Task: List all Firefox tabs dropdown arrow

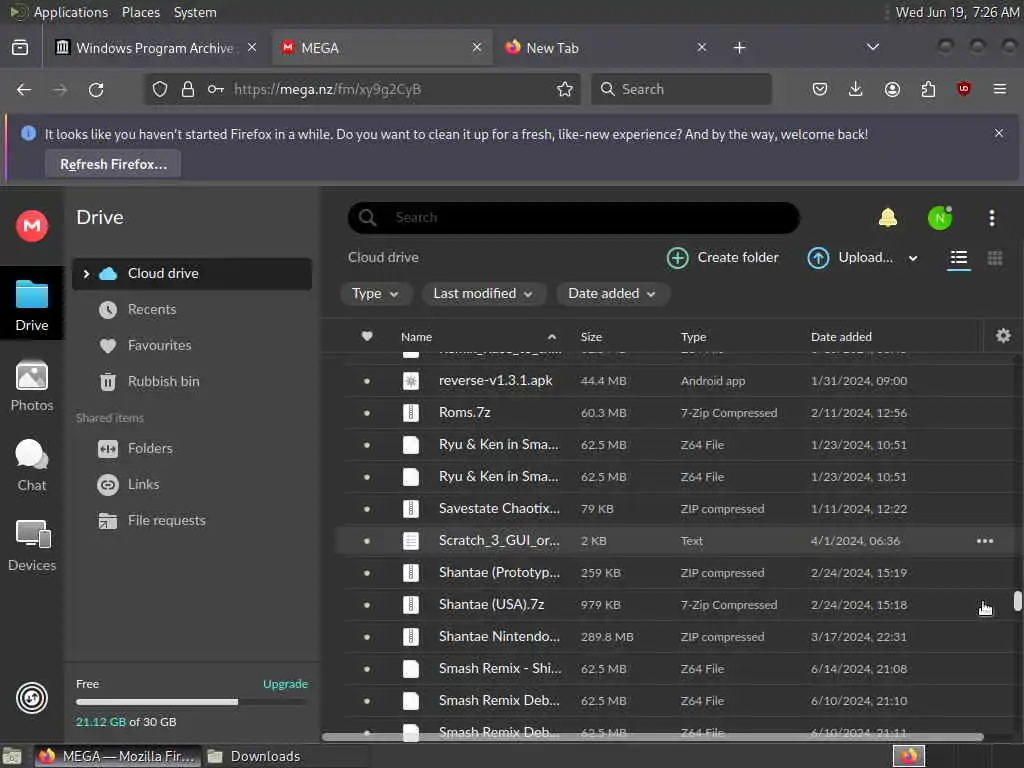Action: [x=872, y=47]
